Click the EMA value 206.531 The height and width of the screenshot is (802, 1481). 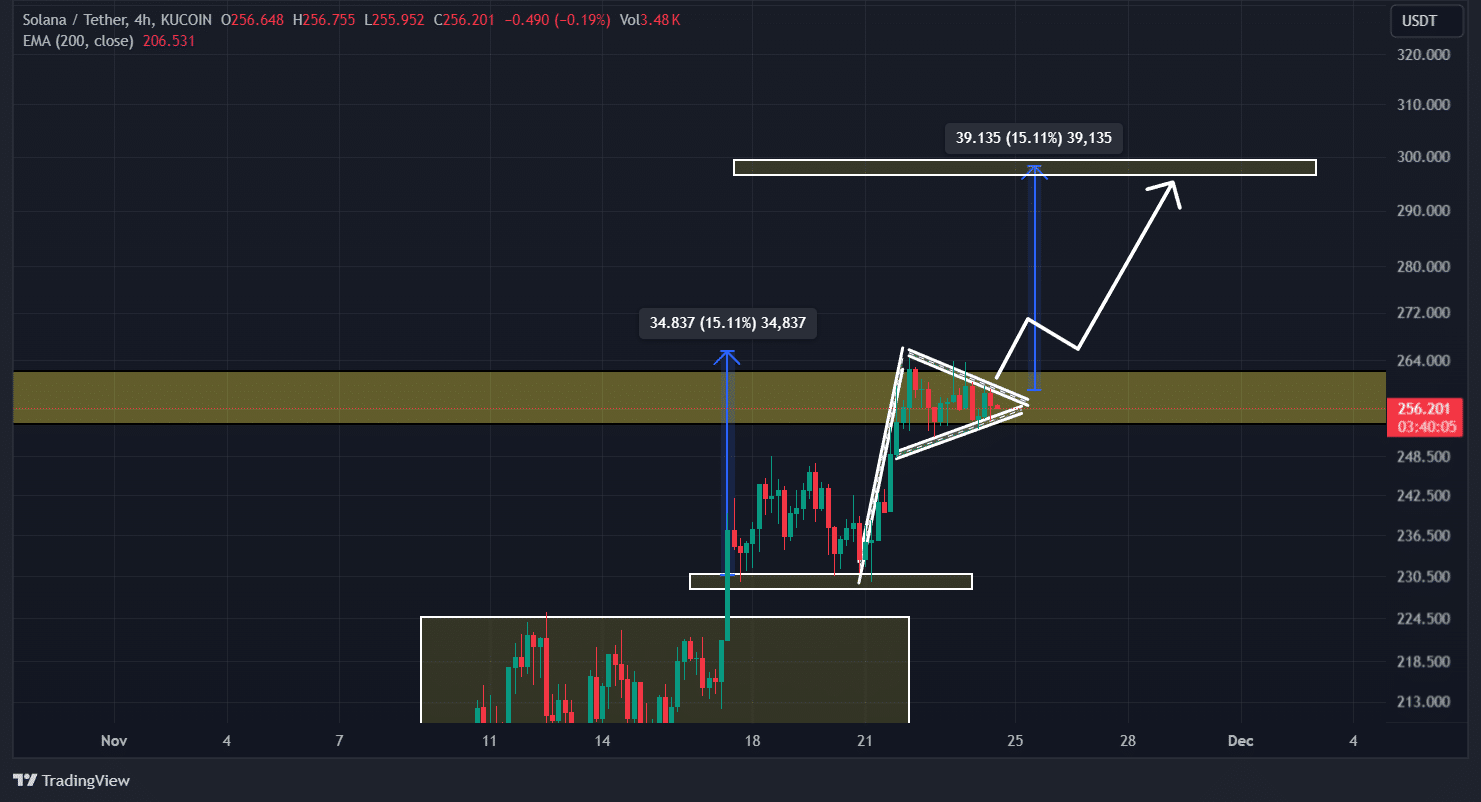click(170, 41)
